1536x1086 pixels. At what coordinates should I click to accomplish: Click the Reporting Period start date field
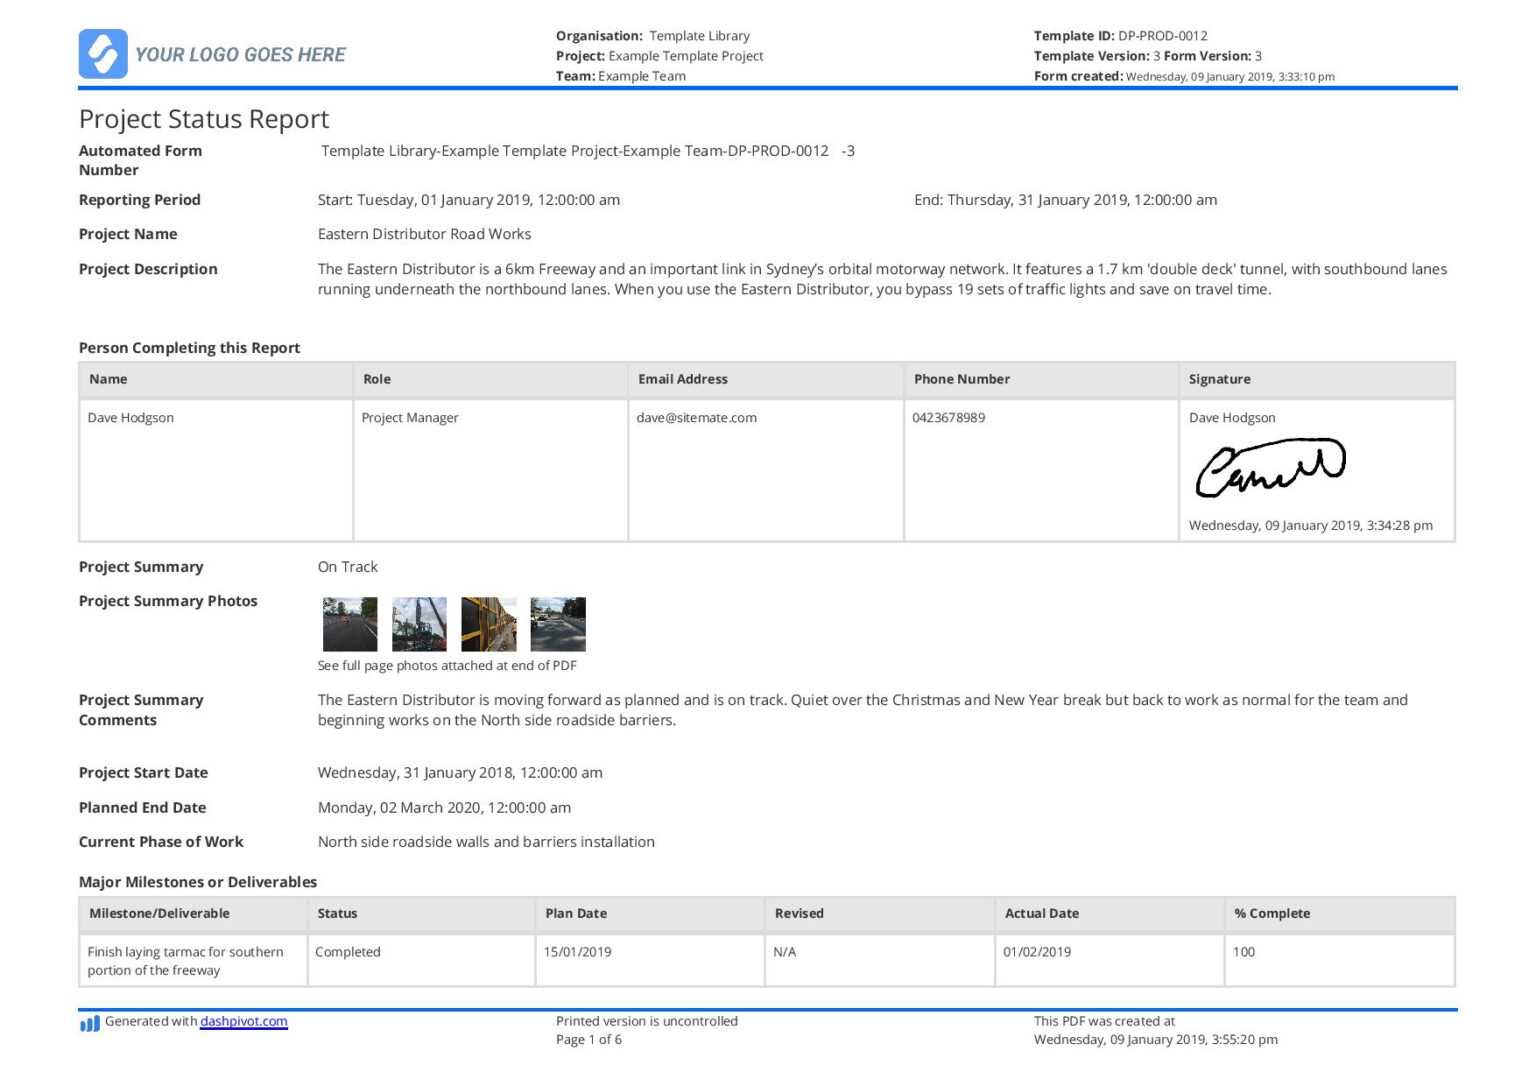pos(468,199)
